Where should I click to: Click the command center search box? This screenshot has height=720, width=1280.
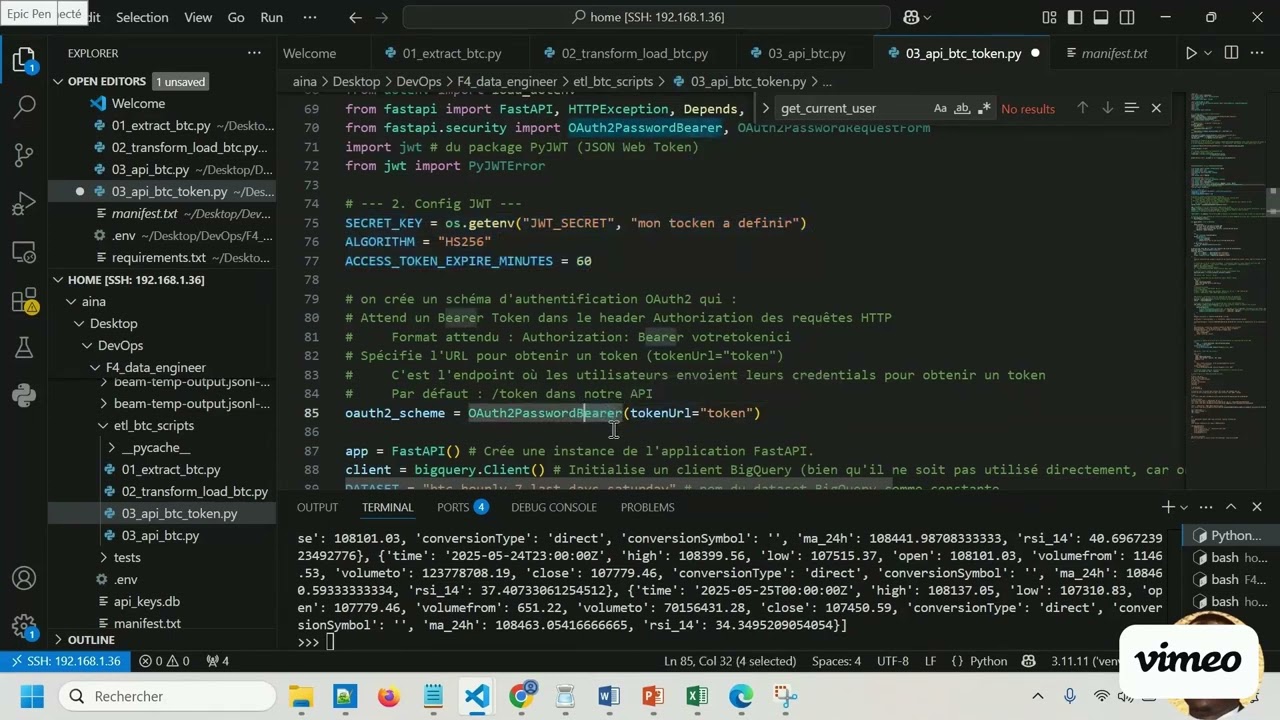tap(646, 17)
